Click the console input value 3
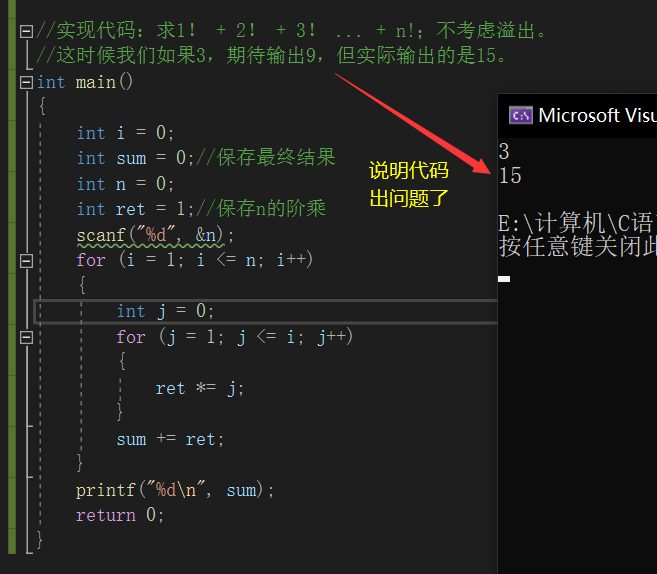Image resolution: width=657 pixels, height=574 pixels. tap(504, 152)
